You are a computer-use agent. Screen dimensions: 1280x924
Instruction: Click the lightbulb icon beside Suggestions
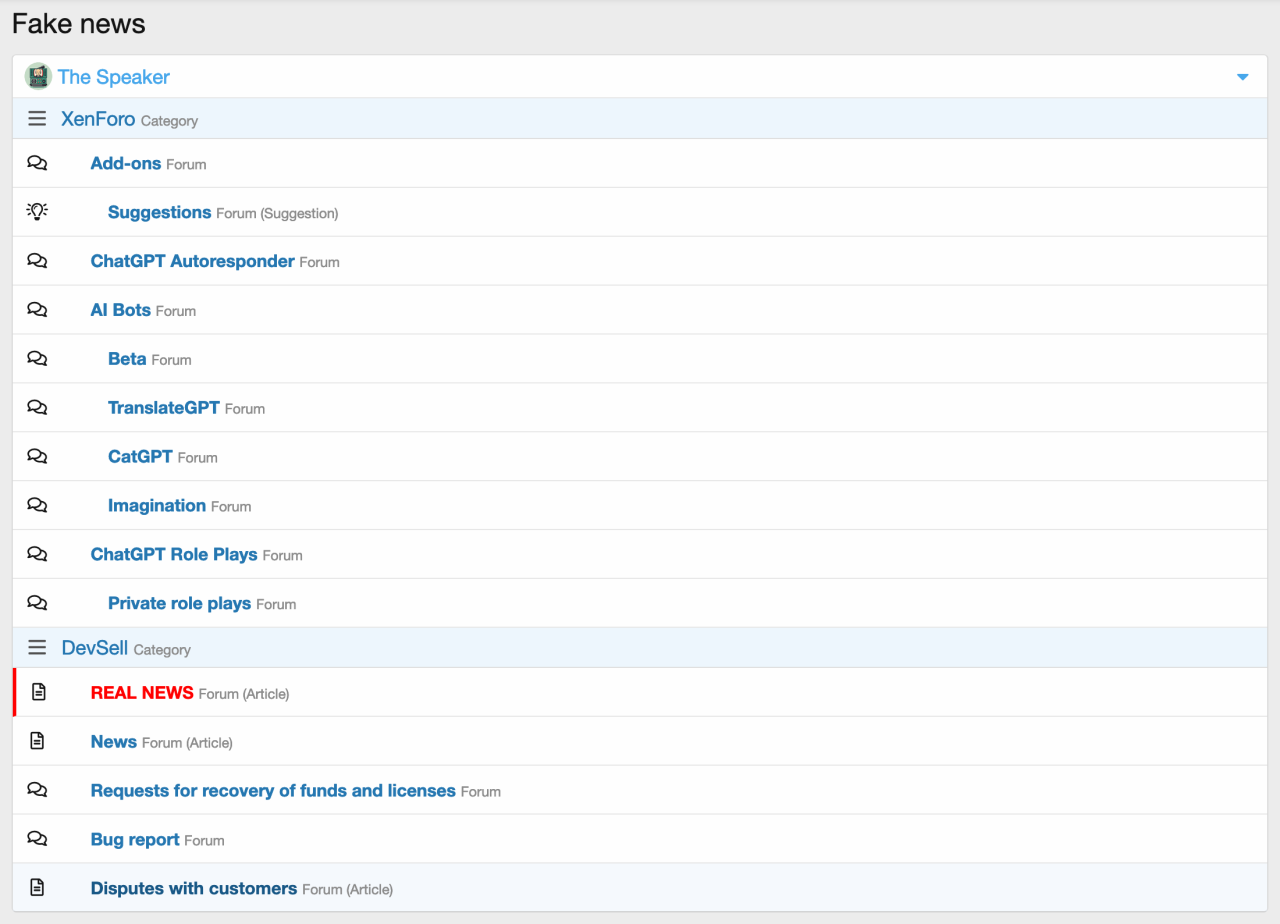37,211
